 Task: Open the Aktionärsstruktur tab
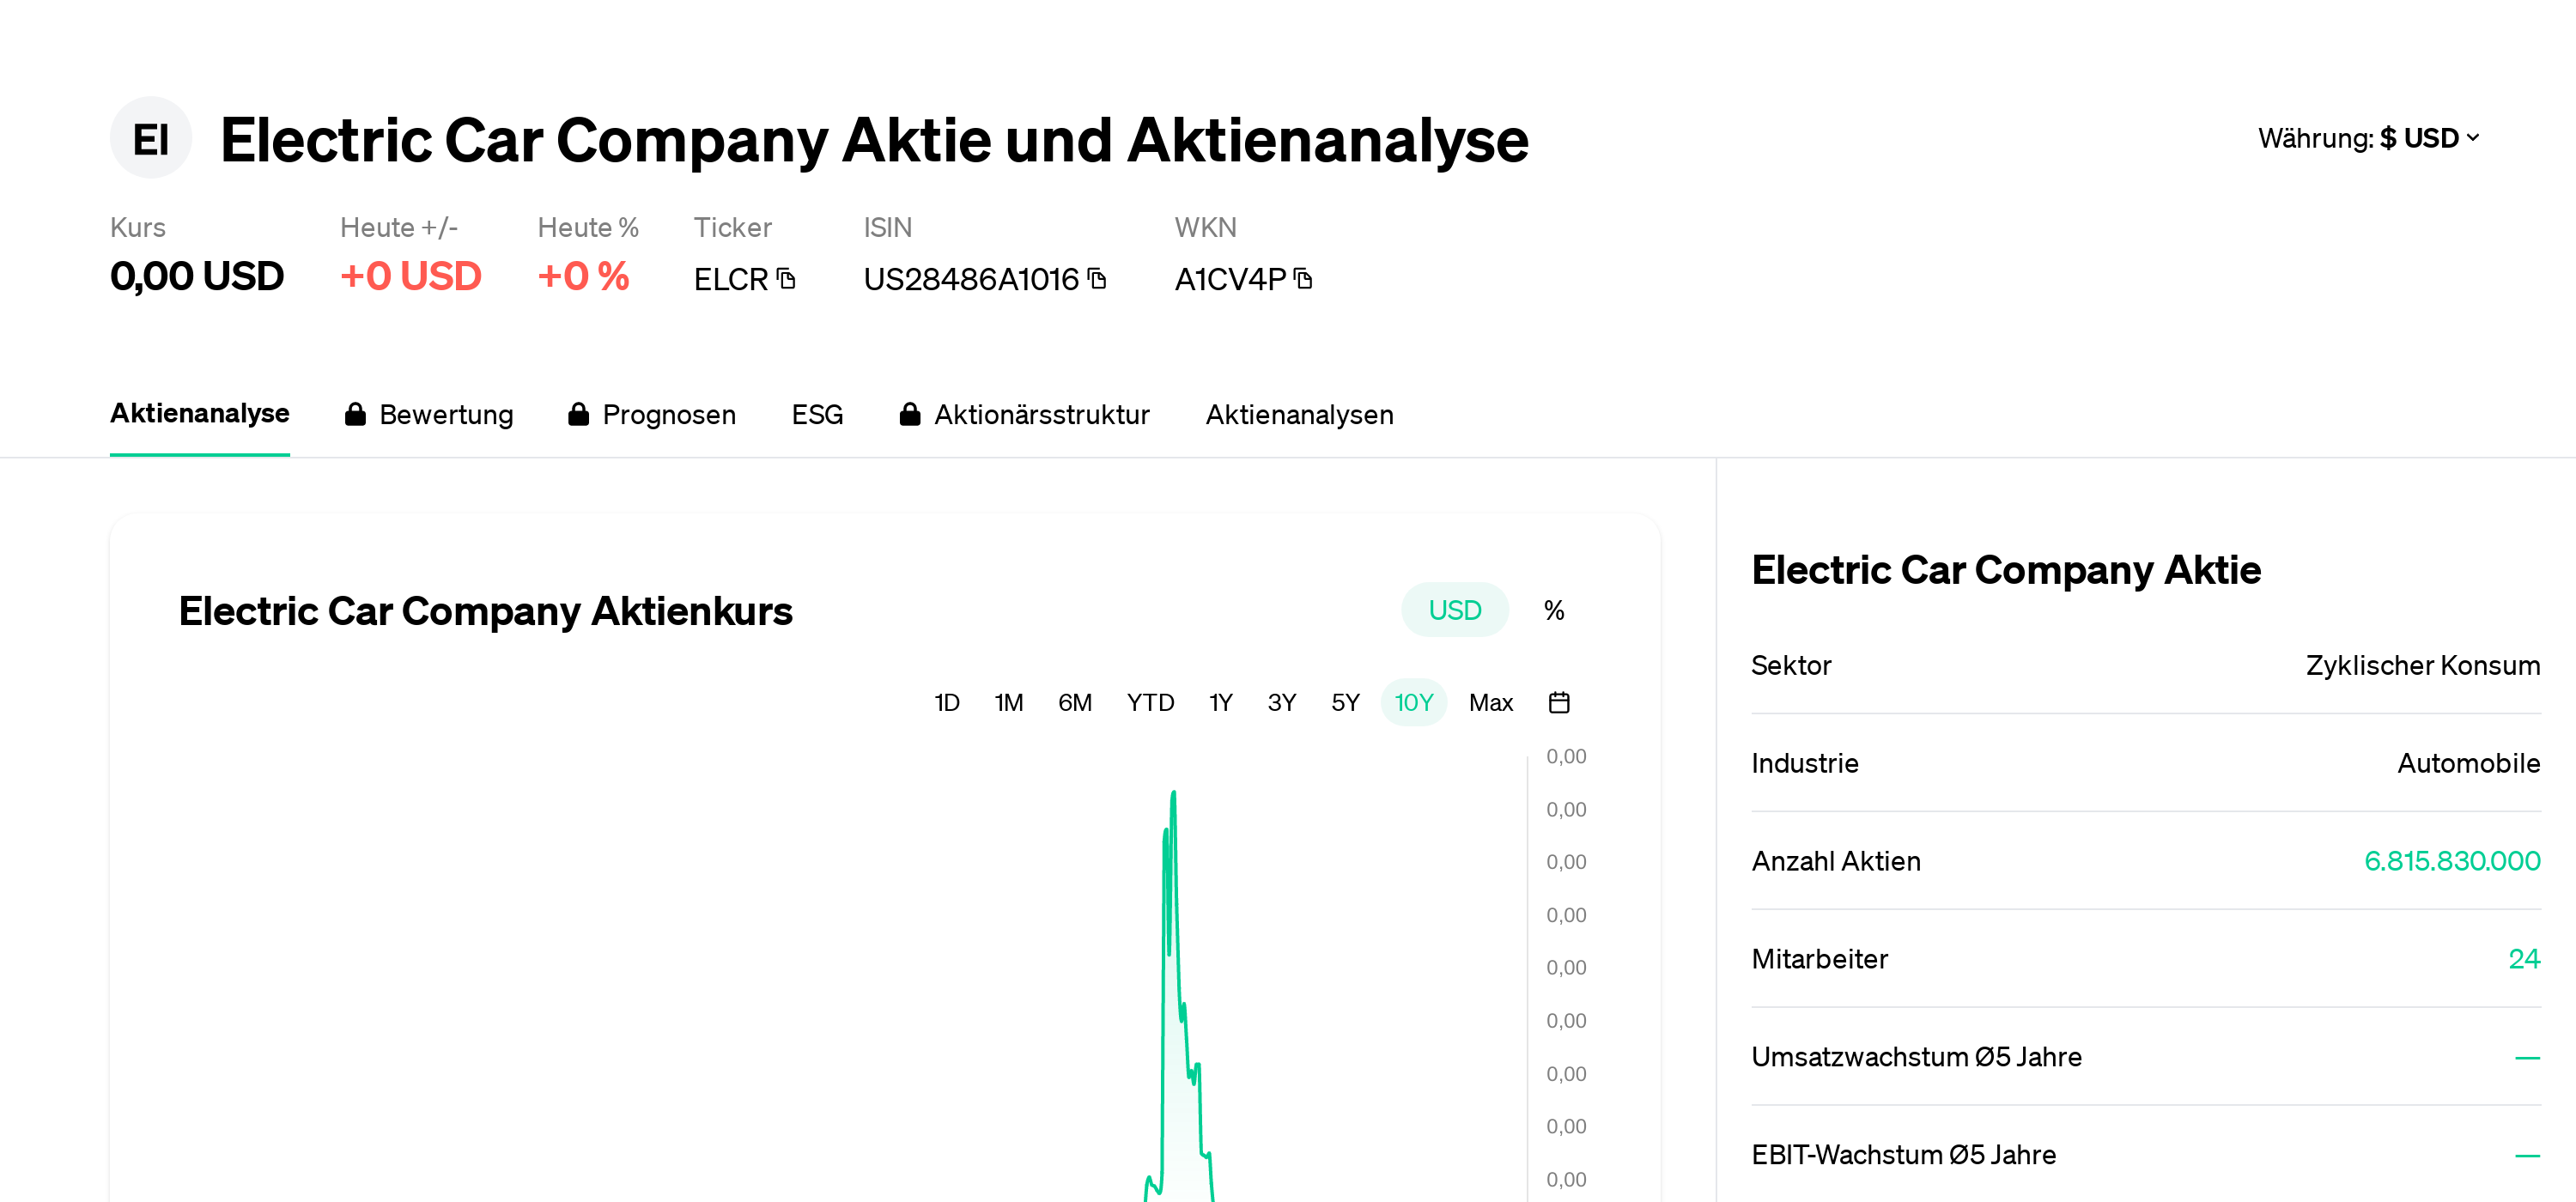[1025, 414]
